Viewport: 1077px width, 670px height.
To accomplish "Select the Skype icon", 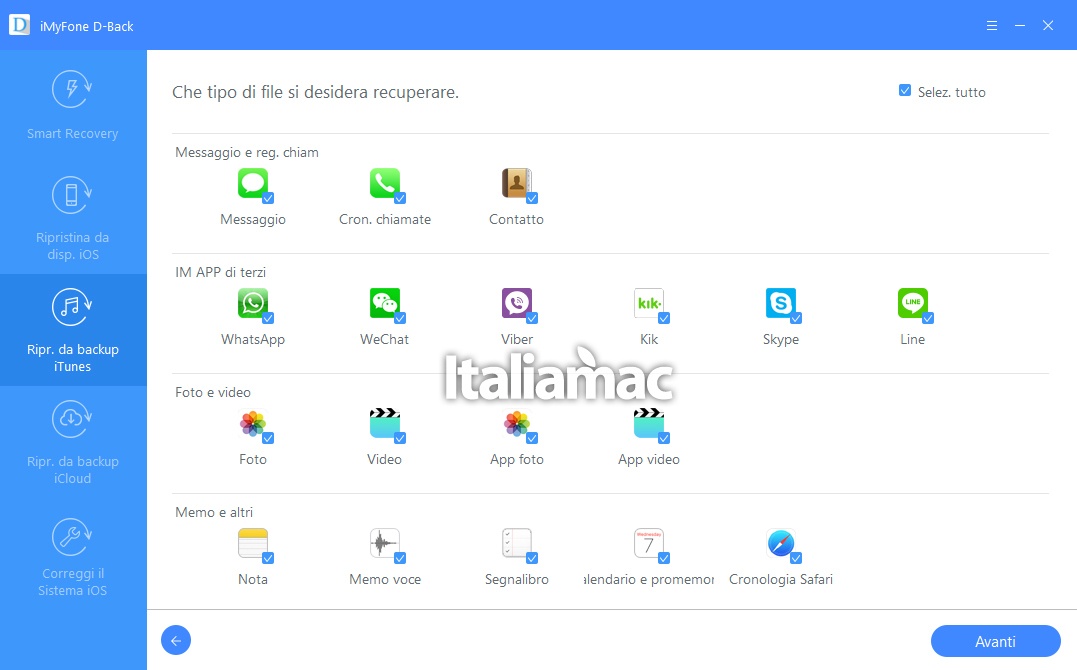I will (780, 303).
